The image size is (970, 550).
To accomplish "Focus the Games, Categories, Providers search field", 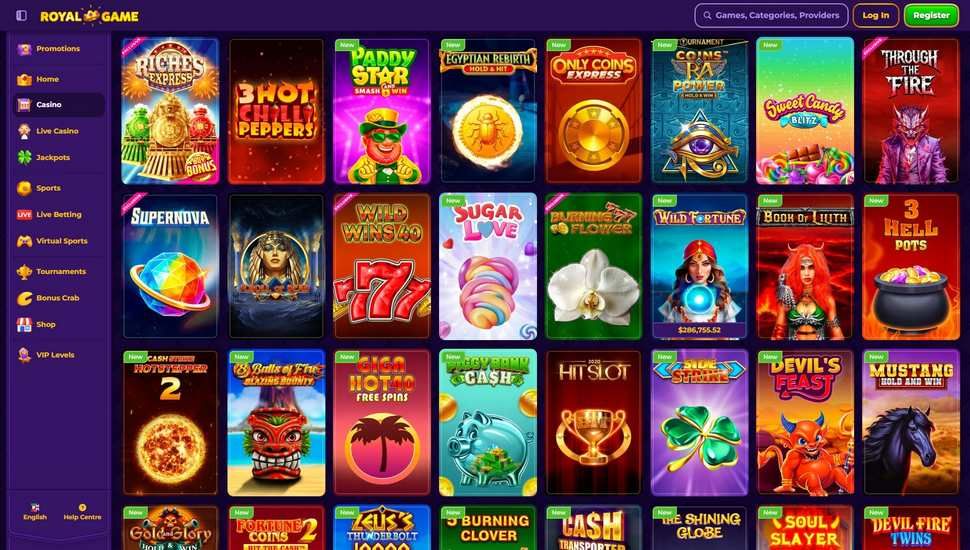I will [x=771, y=15].
